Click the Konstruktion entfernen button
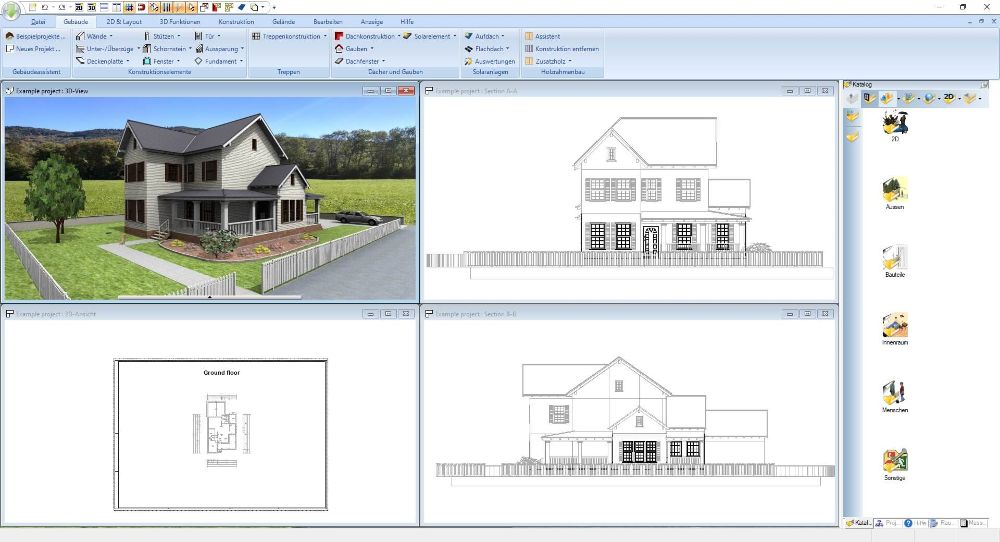This screenshot has height=542, width=1000. [562, 48]
